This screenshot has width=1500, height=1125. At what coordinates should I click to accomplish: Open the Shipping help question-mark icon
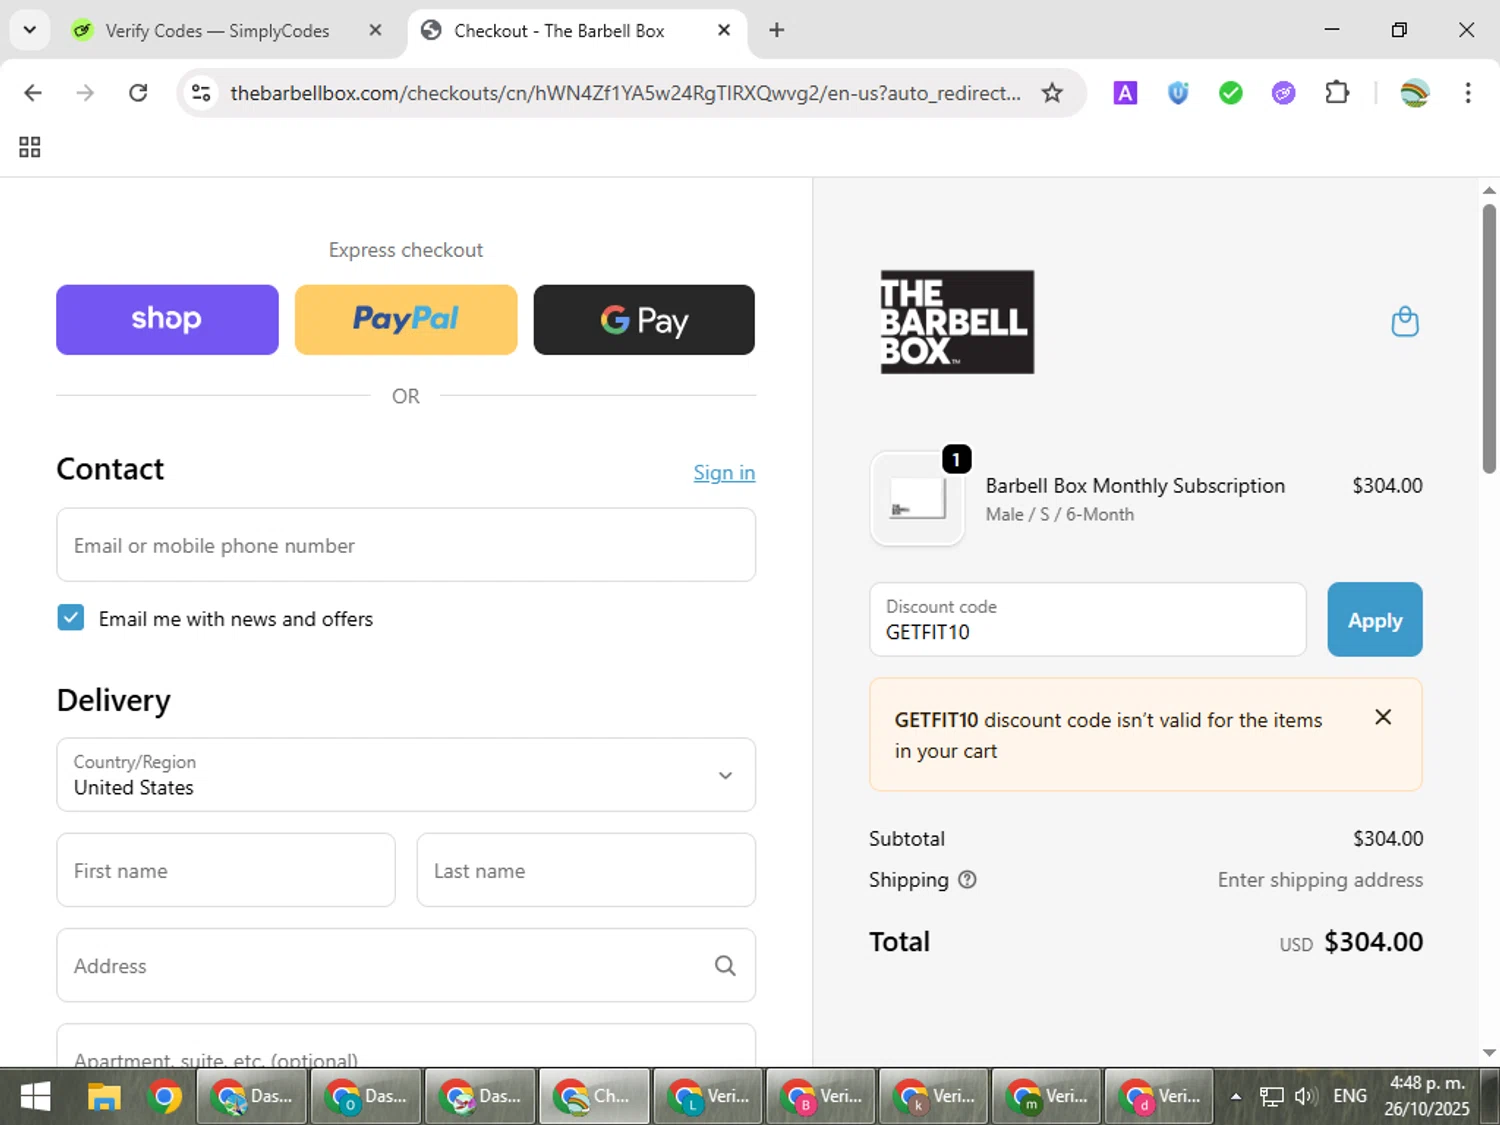pos(967,880)
